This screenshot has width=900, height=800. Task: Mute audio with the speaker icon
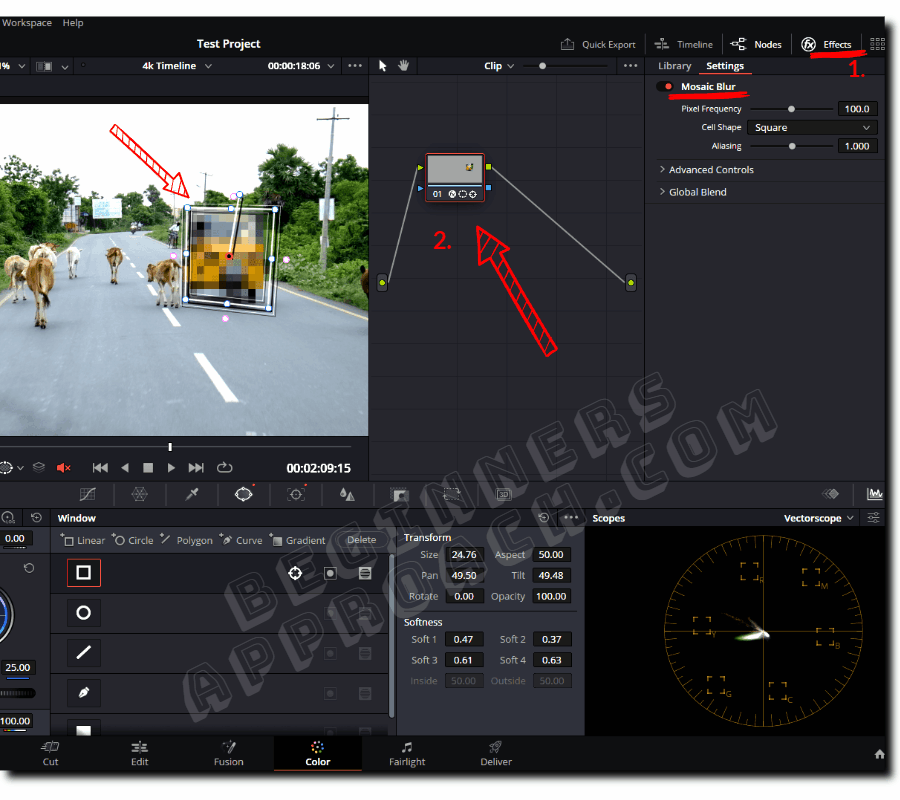pyautogui.click(x=64, y=466)
